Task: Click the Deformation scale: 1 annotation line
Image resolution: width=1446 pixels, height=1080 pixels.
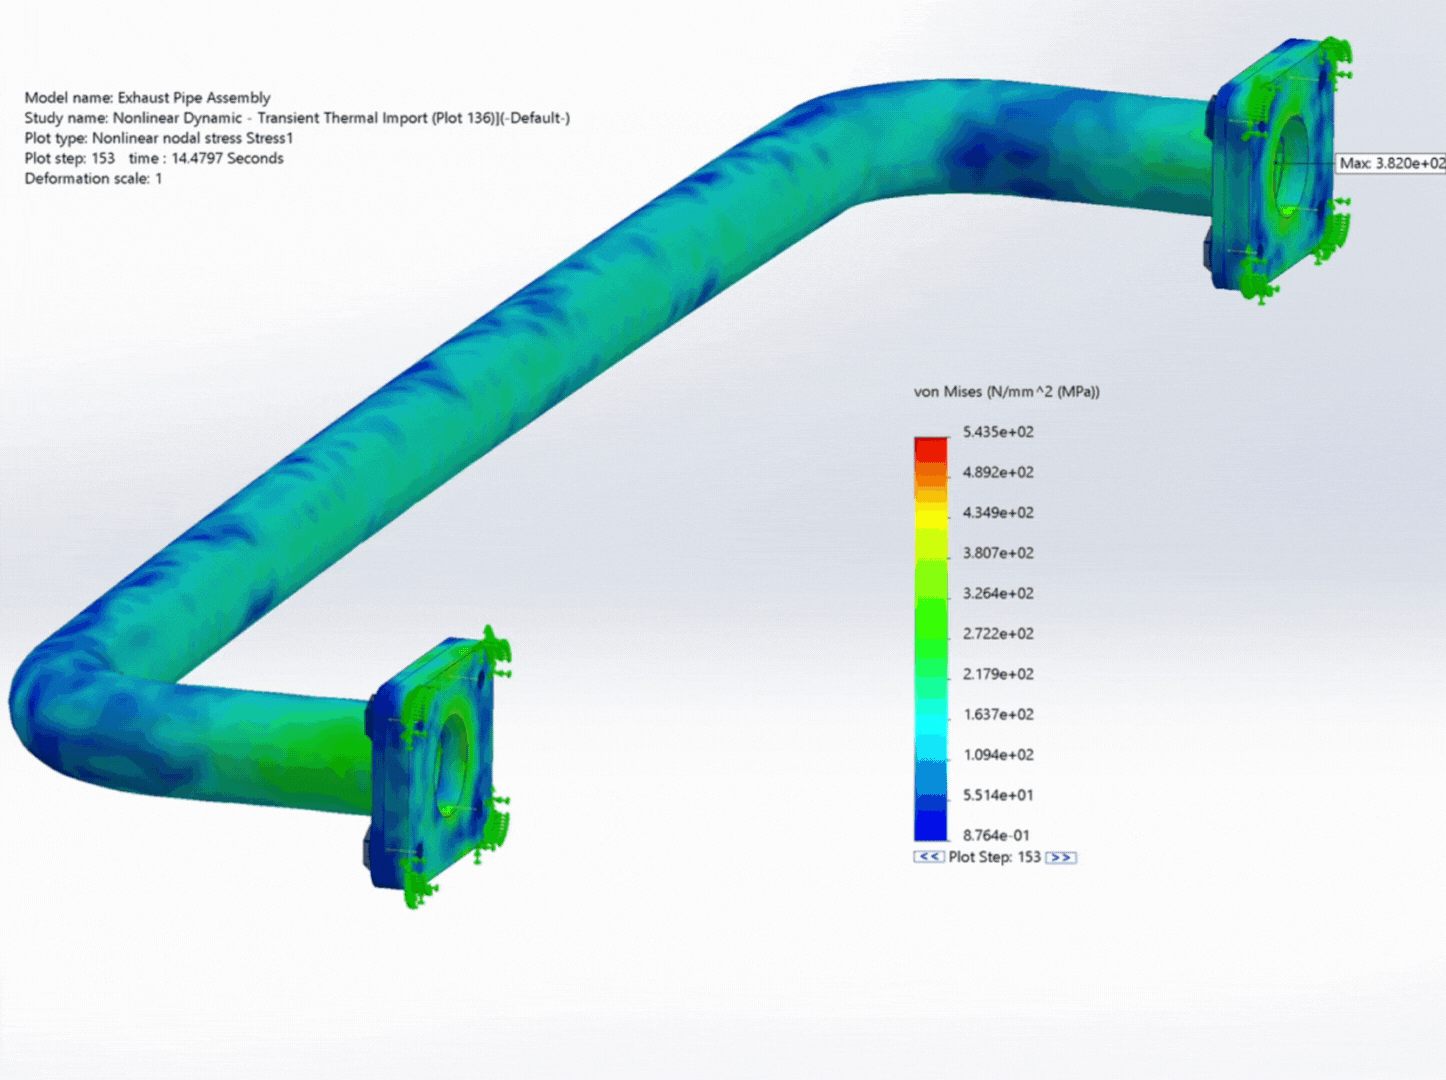Action: 93,178
